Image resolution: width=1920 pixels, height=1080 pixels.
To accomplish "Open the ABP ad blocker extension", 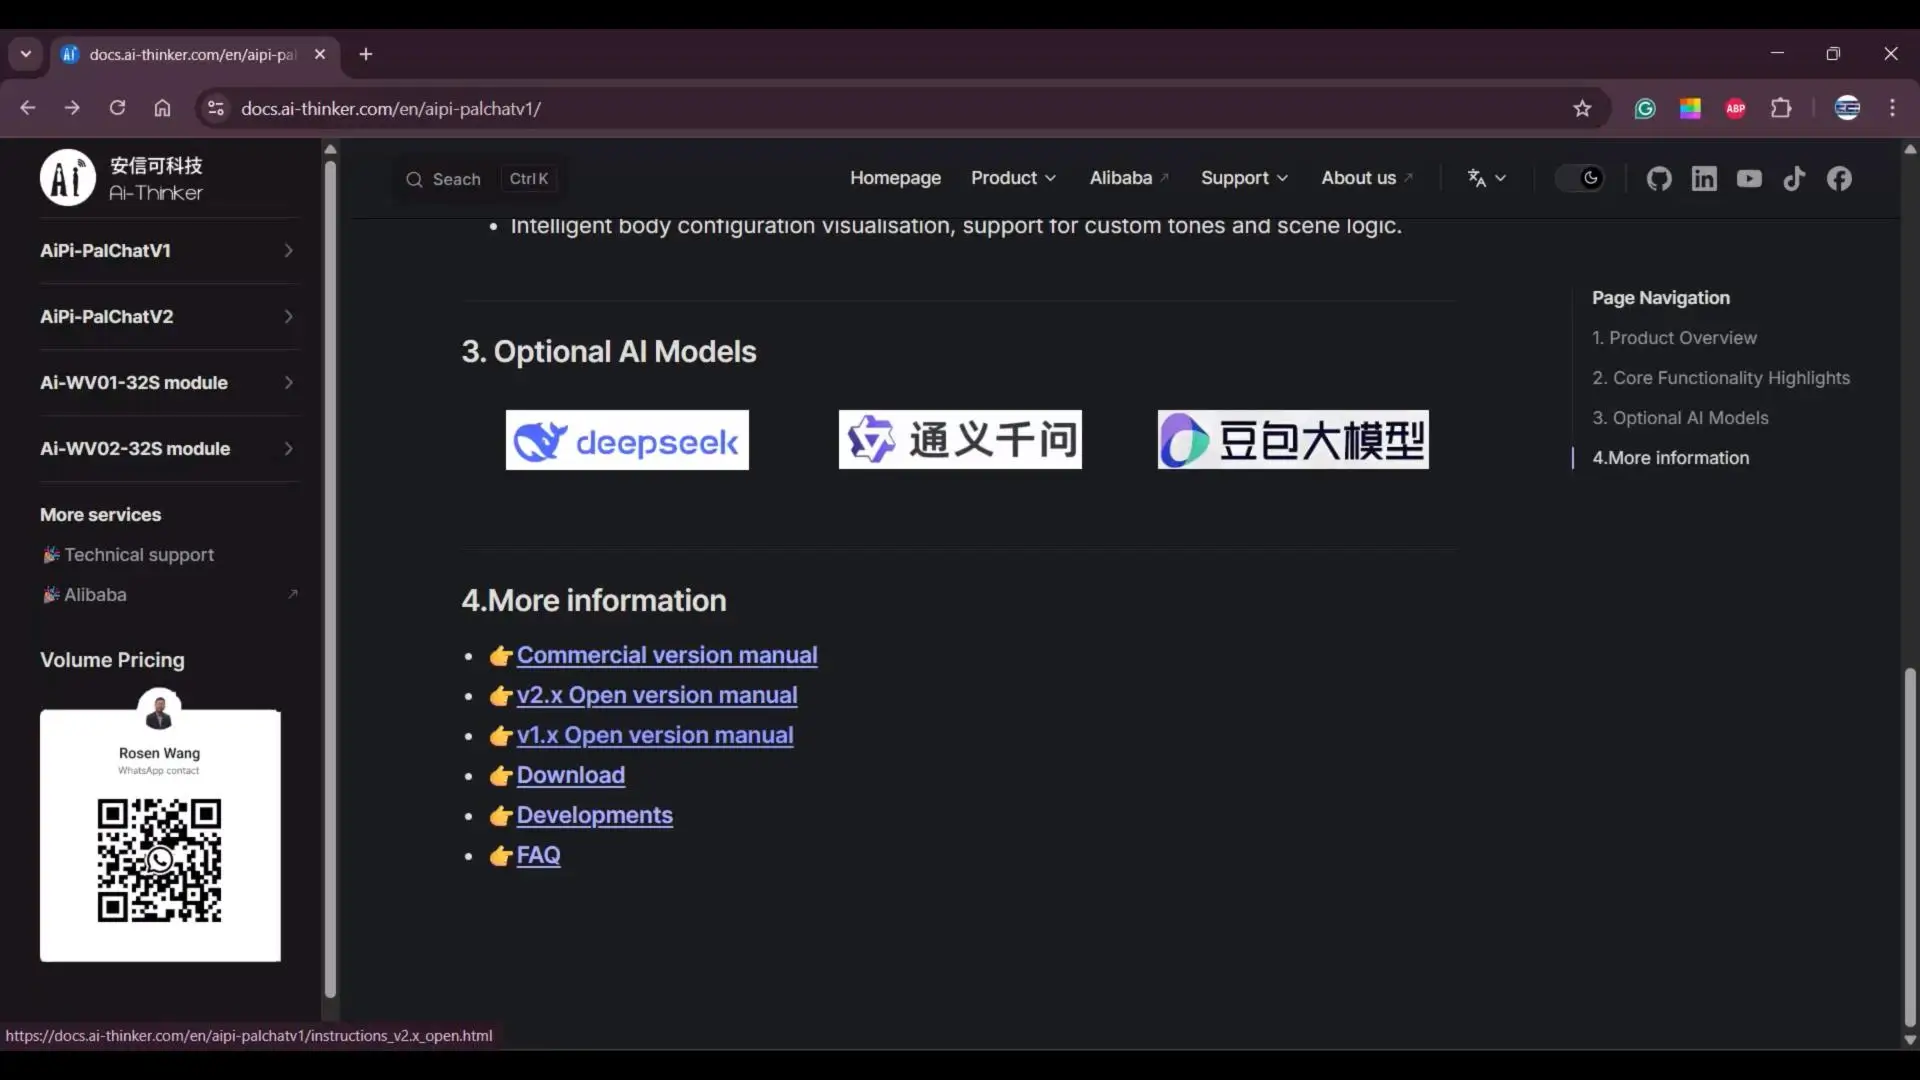I will [1736, 109].
